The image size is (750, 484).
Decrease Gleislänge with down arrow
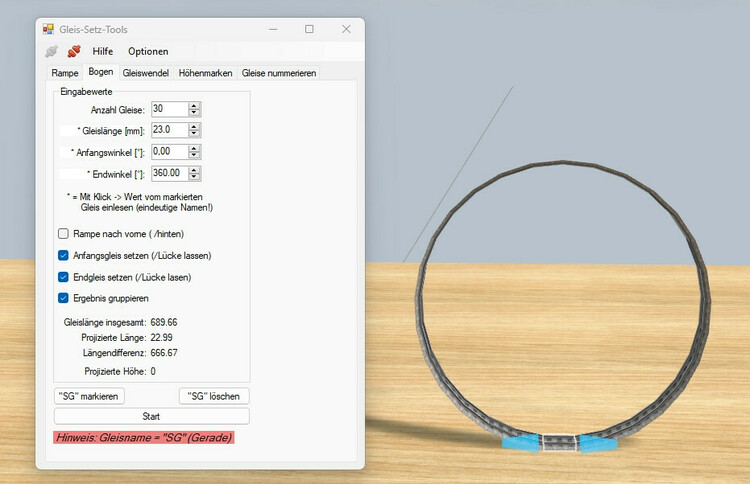(x=194, y=133)
